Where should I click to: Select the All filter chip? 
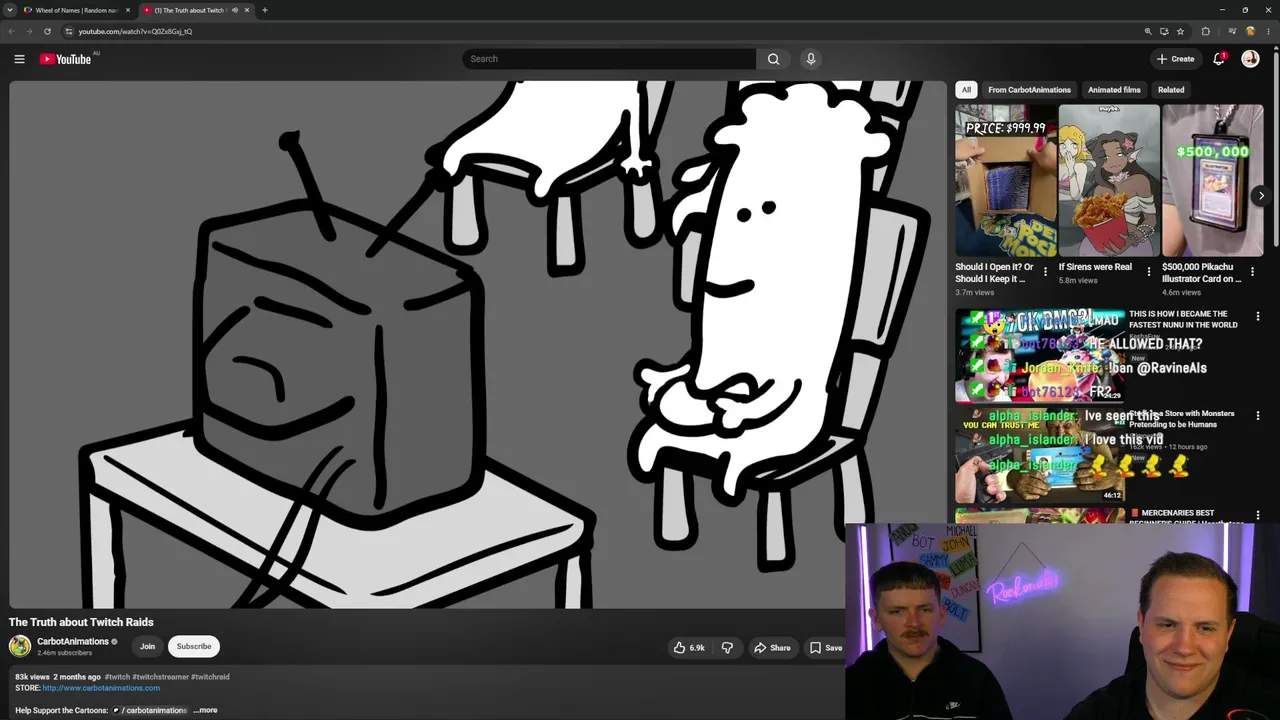(x=966, y=90)
